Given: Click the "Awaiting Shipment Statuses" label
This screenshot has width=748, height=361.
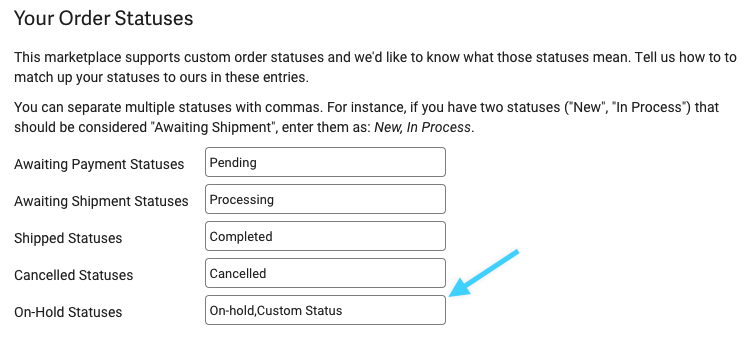Looking at the screenshot, I should [x=101, y=201].
